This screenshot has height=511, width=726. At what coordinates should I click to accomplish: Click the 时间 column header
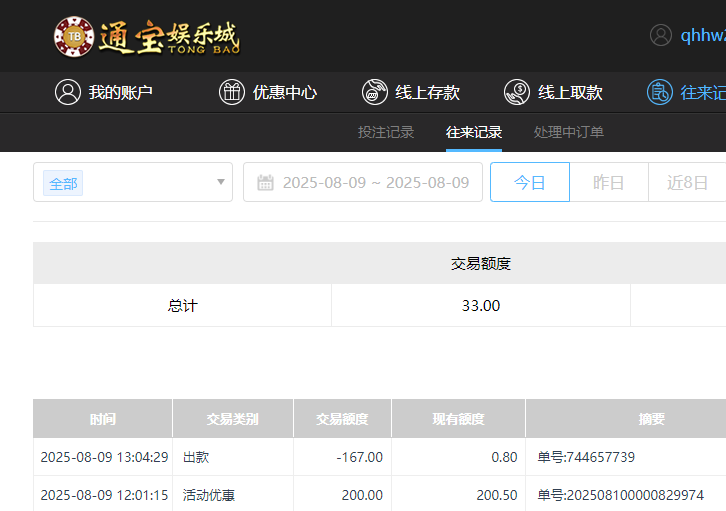tap(102, 419)
